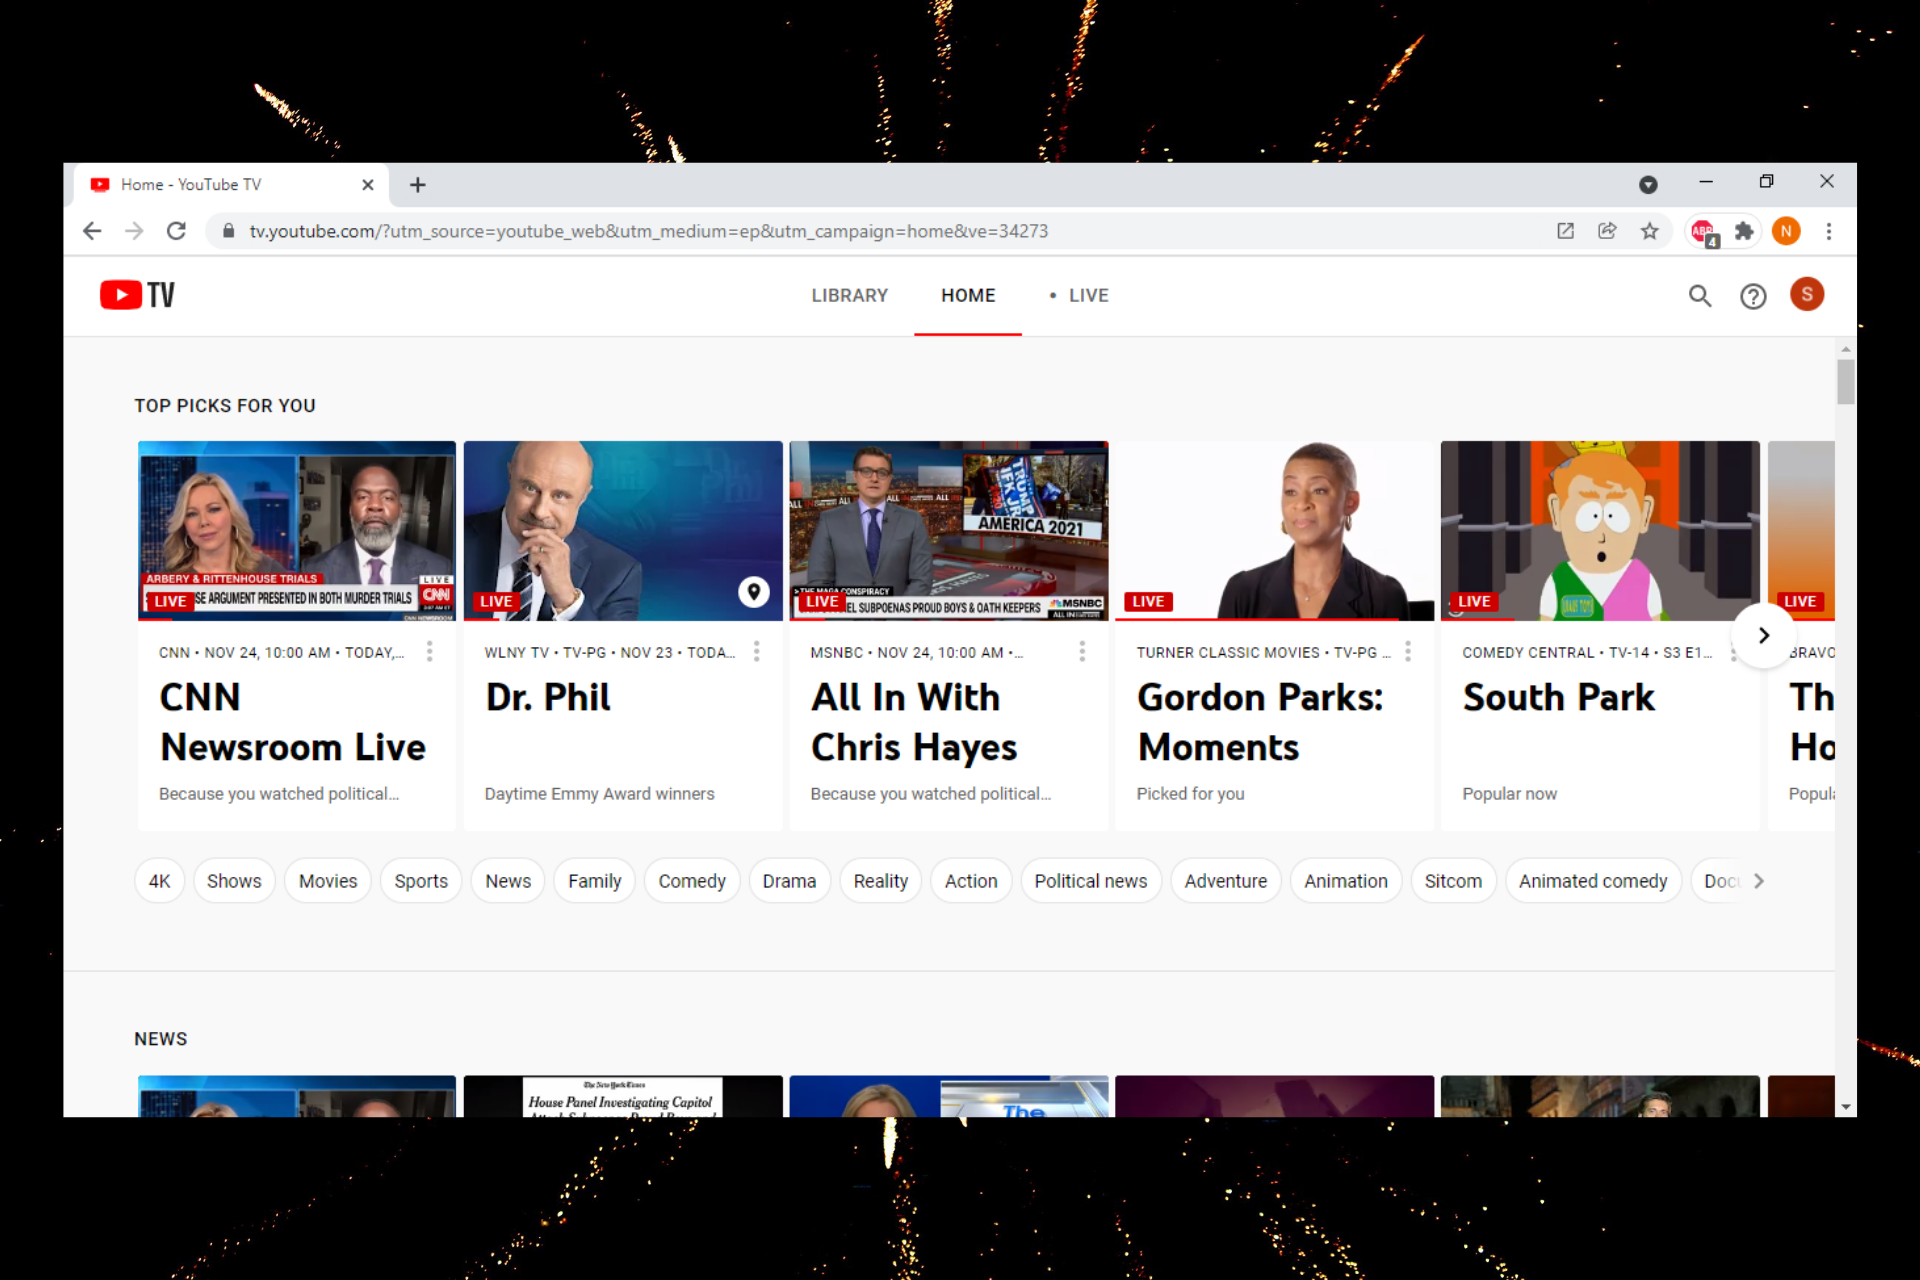Viewport: 1920px width, 1280px height.
Task: Click the TOP PICKS FOR YOU section header
Action: pos(224,404)
